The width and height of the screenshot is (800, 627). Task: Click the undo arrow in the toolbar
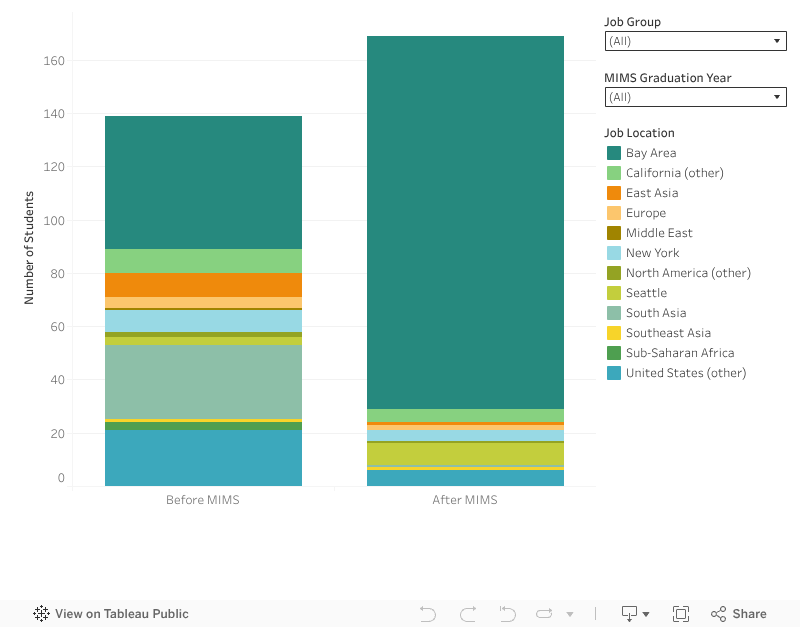pyautogui.click(x=428, y=614)
